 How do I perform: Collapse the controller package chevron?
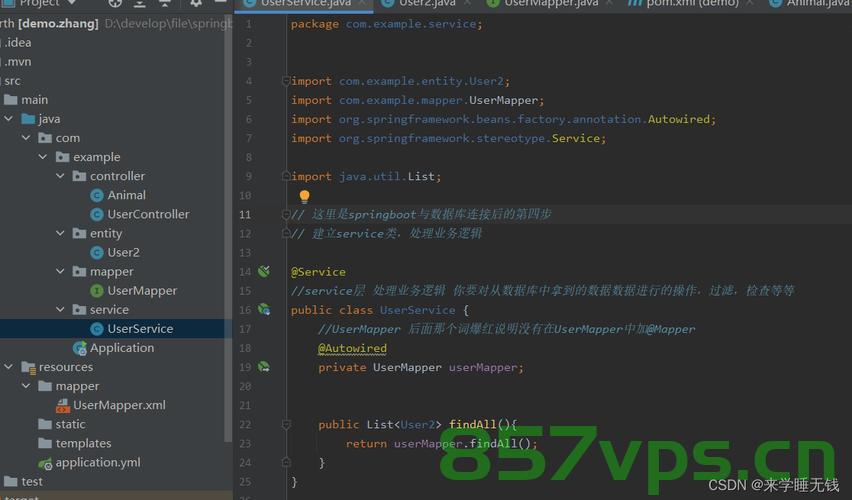click(x=60, y=176)
